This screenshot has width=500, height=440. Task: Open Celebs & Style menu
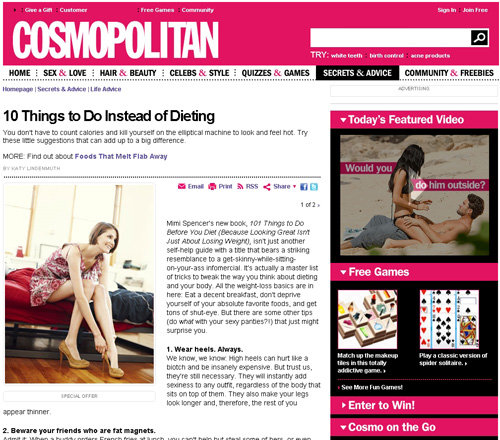199,73
